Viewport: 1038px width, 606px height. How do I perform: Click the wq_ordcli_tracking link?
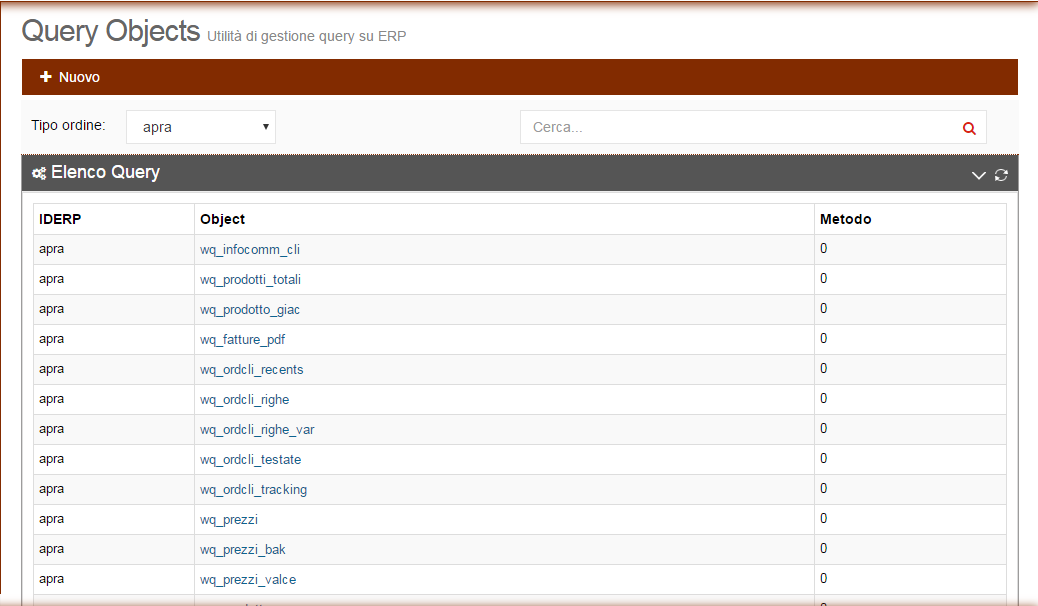click(x=253, y=489)
